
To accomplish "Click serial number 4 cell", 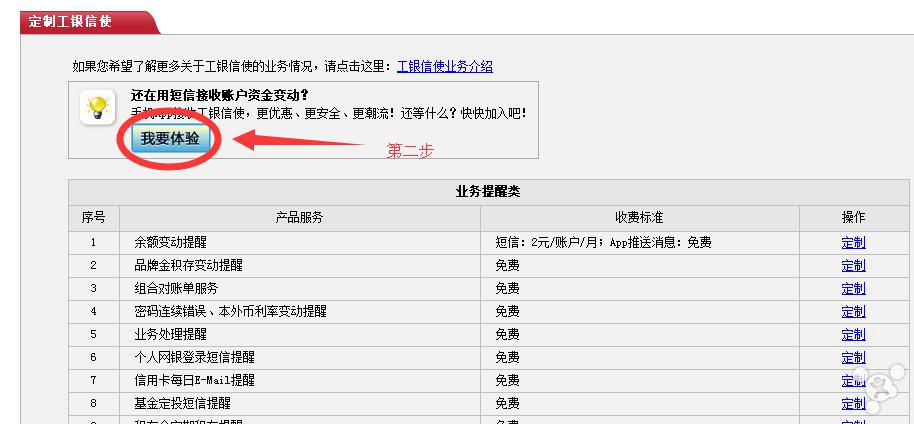I will pyautogui.click(x=93, y=312).
